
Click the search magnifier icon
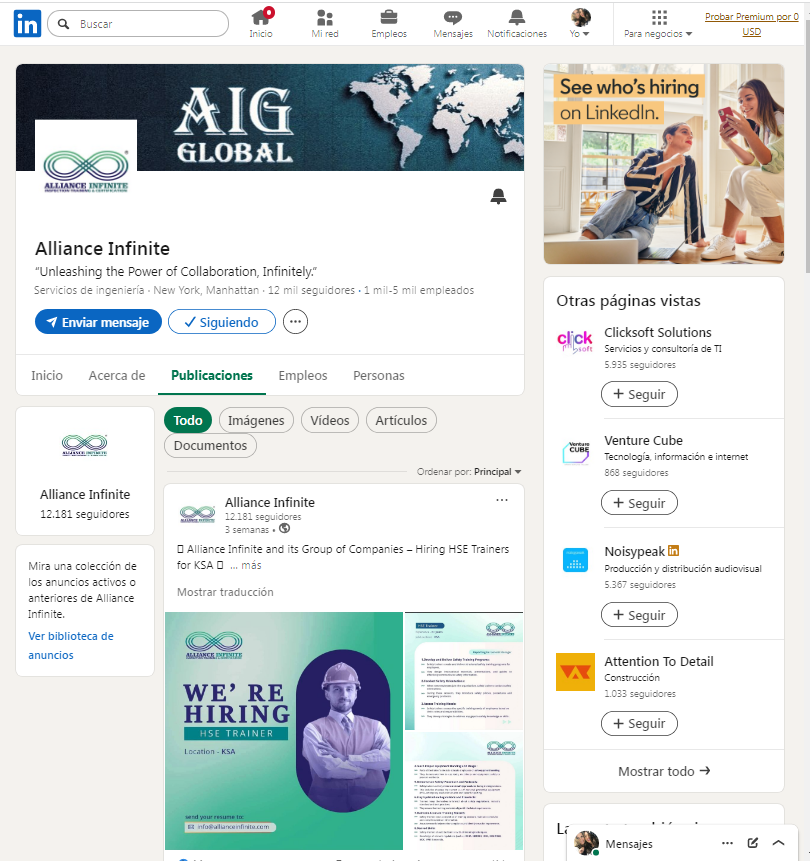(64, 24)
